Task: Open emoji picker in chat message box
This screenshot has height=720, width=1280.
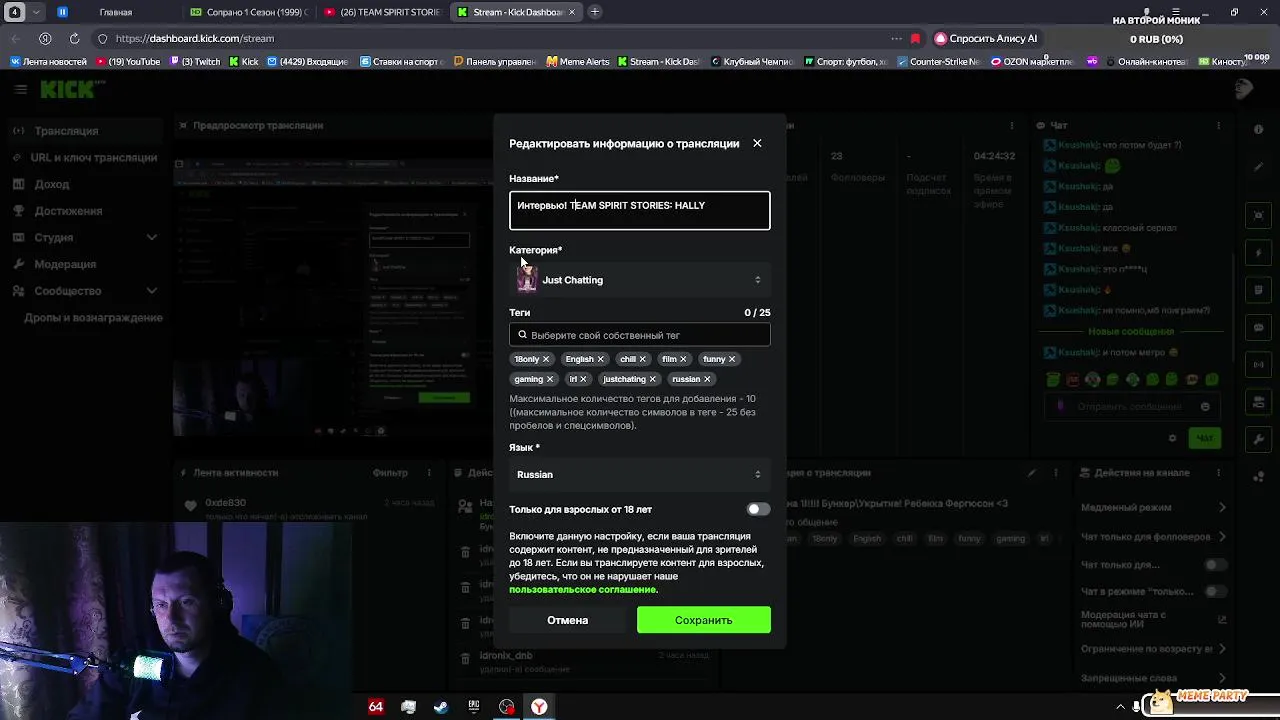Action: (1205, 407)
